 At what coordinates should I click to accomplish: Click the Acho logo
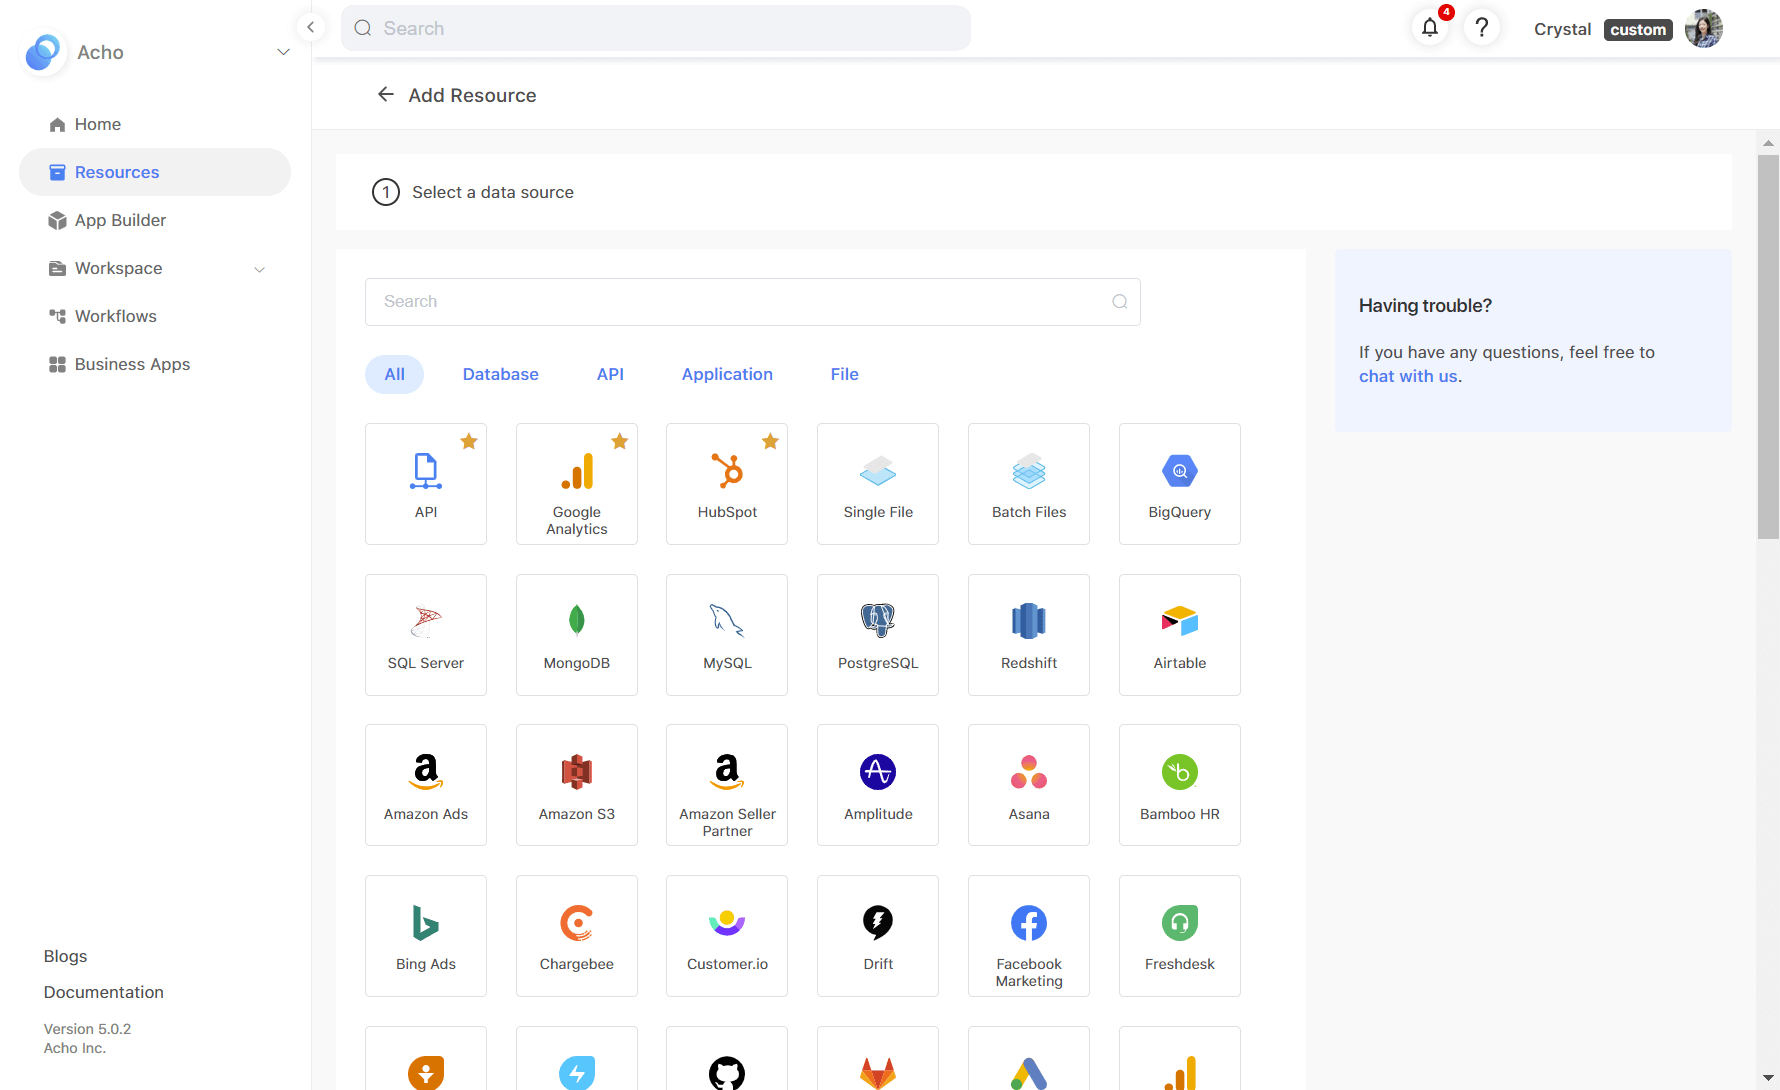[x=42, y=52]
